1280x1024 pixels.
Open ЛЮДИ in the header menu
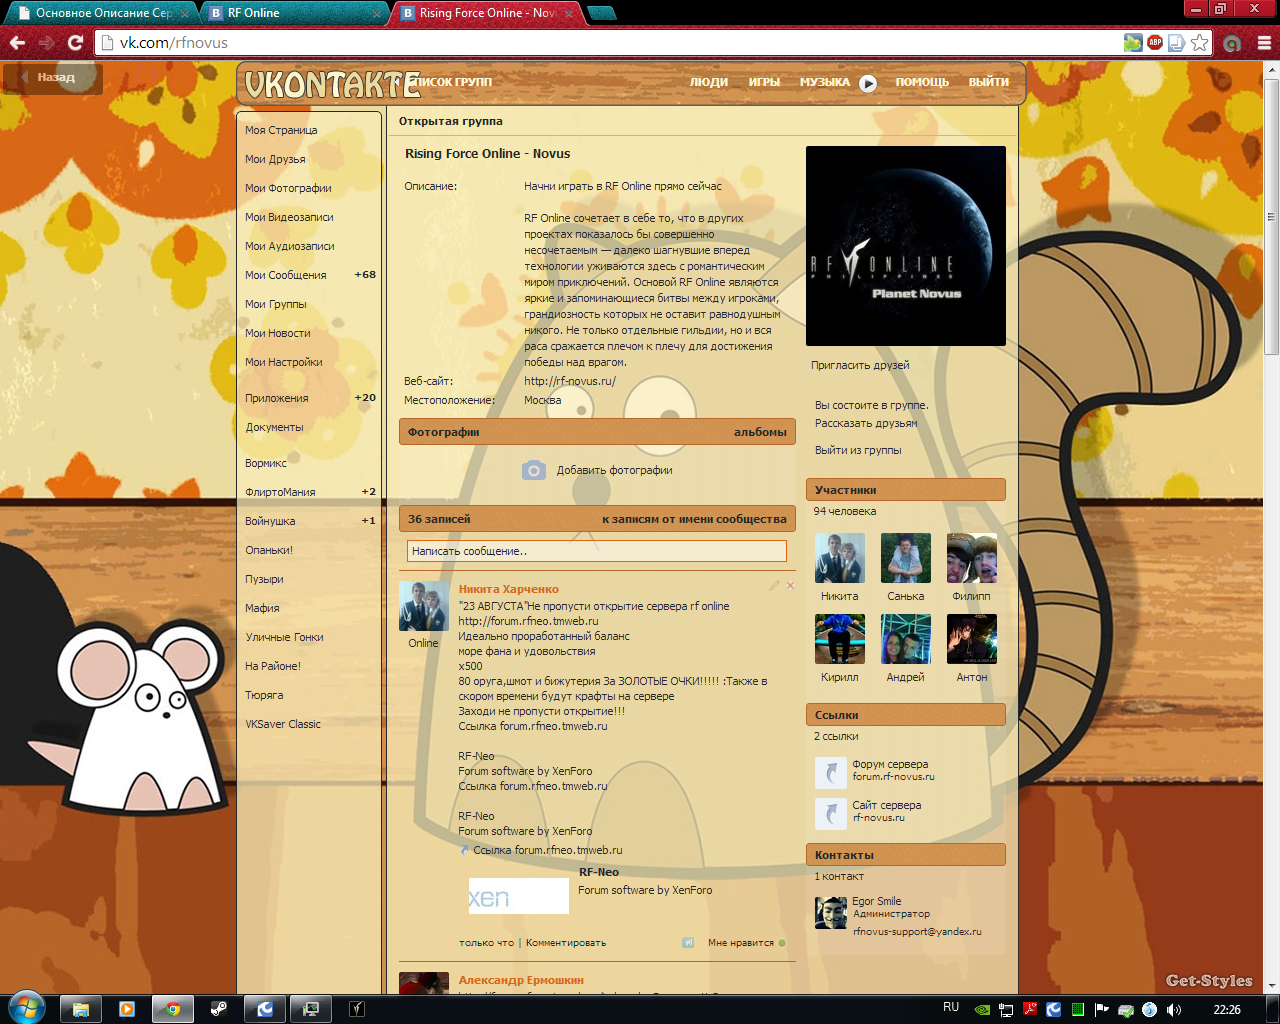709,82
